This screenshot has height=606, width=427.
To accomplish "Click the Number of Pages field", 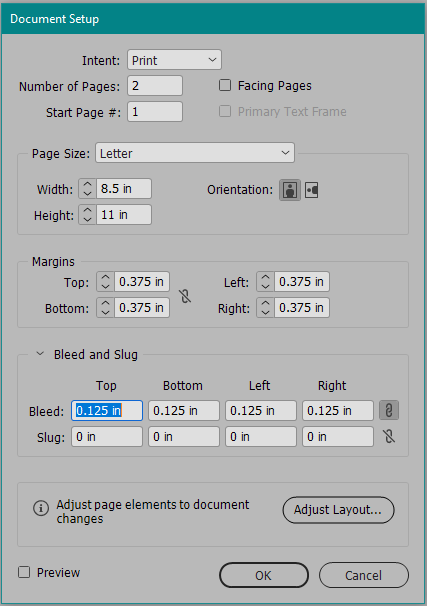I will point(155,85).
